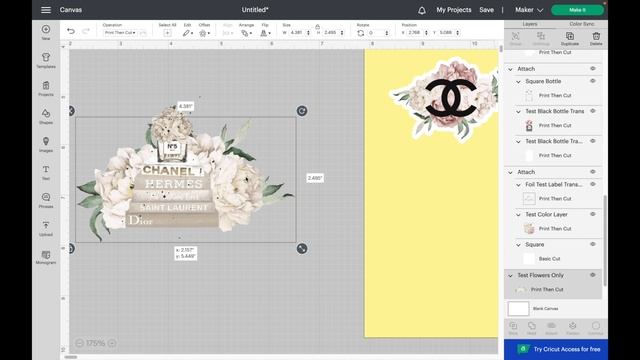Viewport: 640px width, 360px height.
Task: Duplicate the selected layer
Action: (x=570, y=38)
